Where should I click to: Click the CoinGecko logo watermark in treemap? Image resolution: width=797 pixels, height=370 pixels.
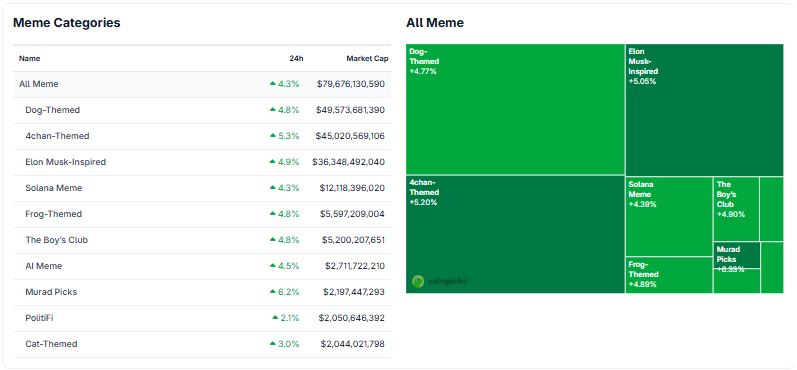pos(439,281)
